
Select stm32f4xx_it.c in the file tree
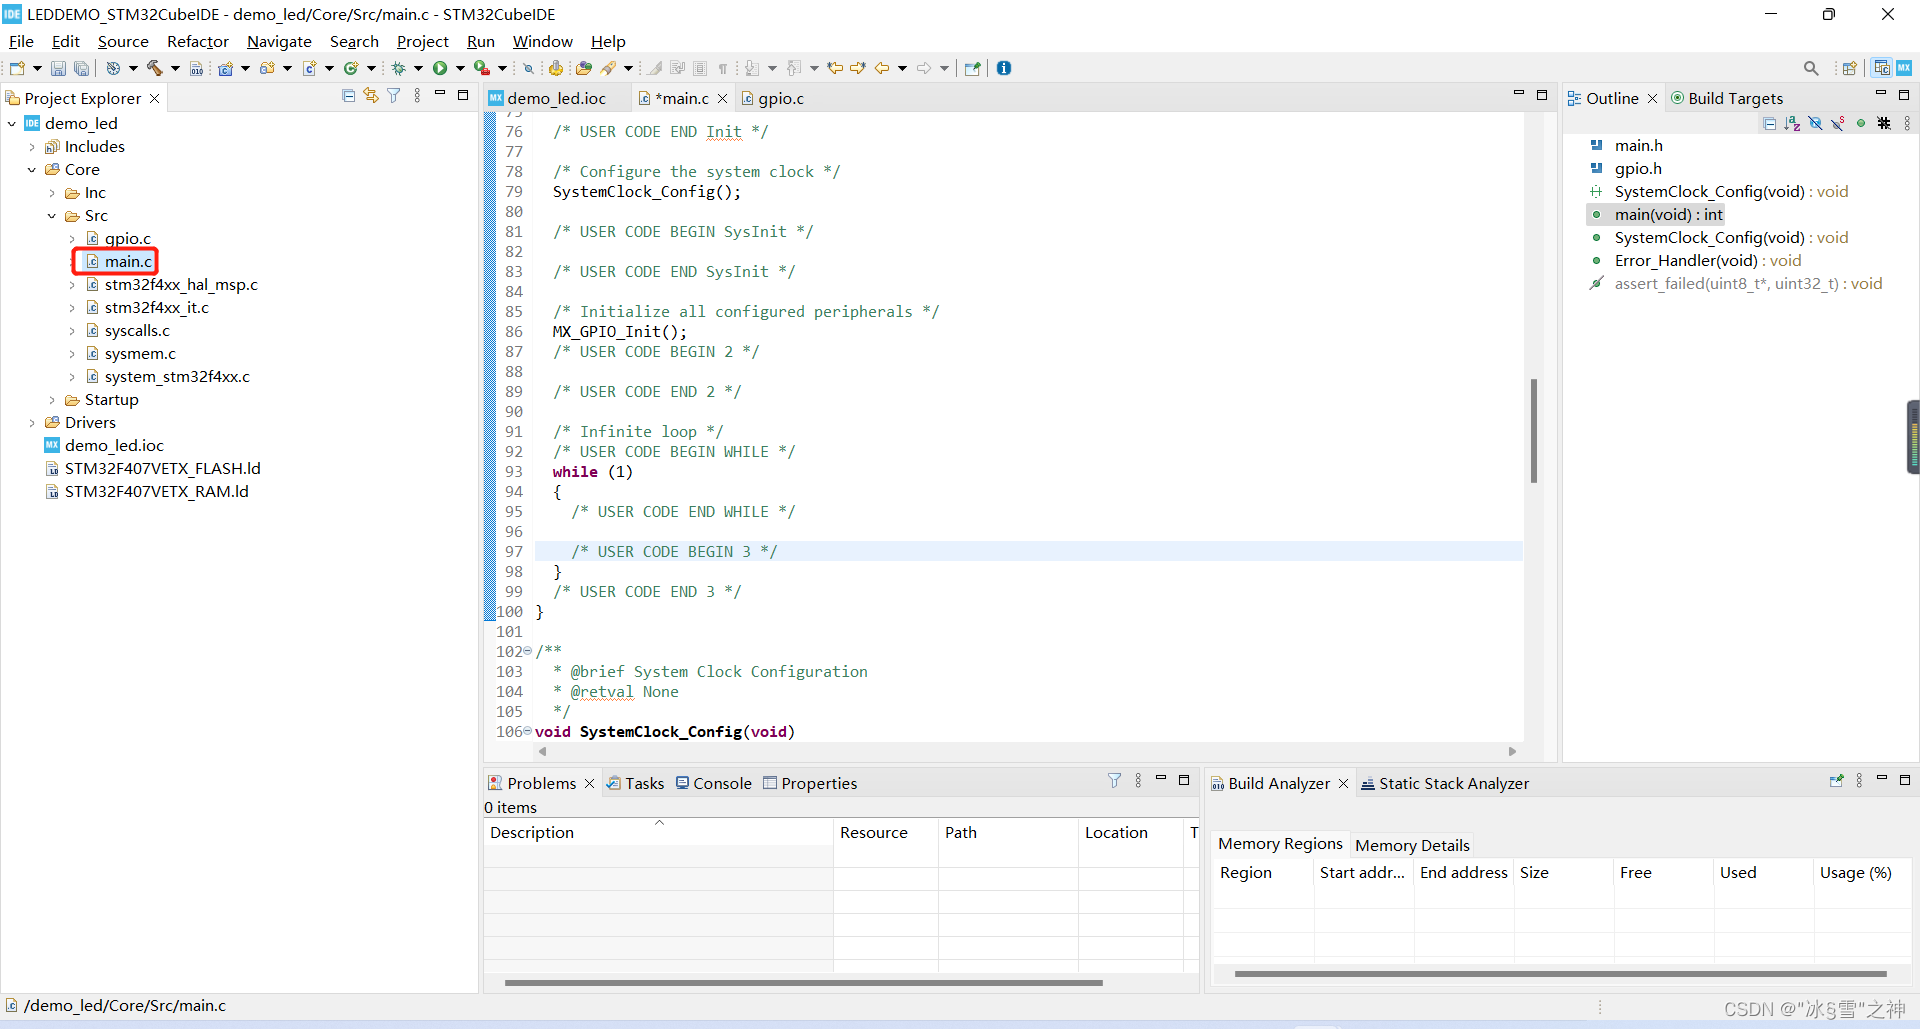[156, 307]
